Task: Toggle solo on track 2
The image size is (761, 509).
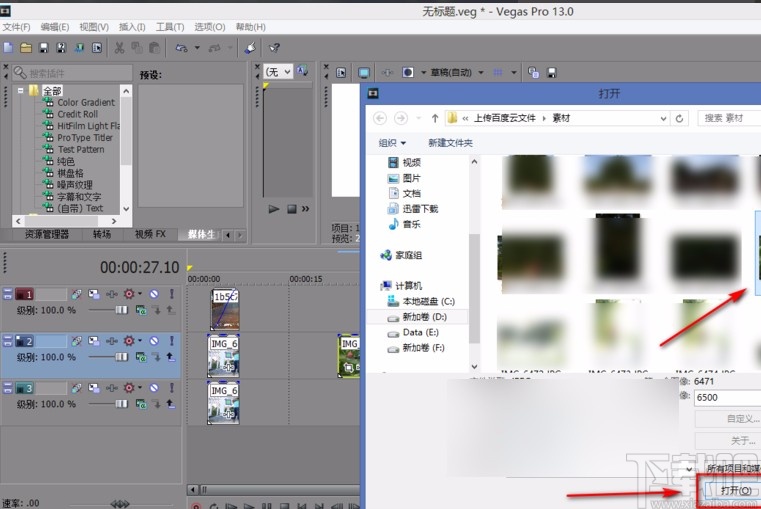Action: tap(171, 341)
